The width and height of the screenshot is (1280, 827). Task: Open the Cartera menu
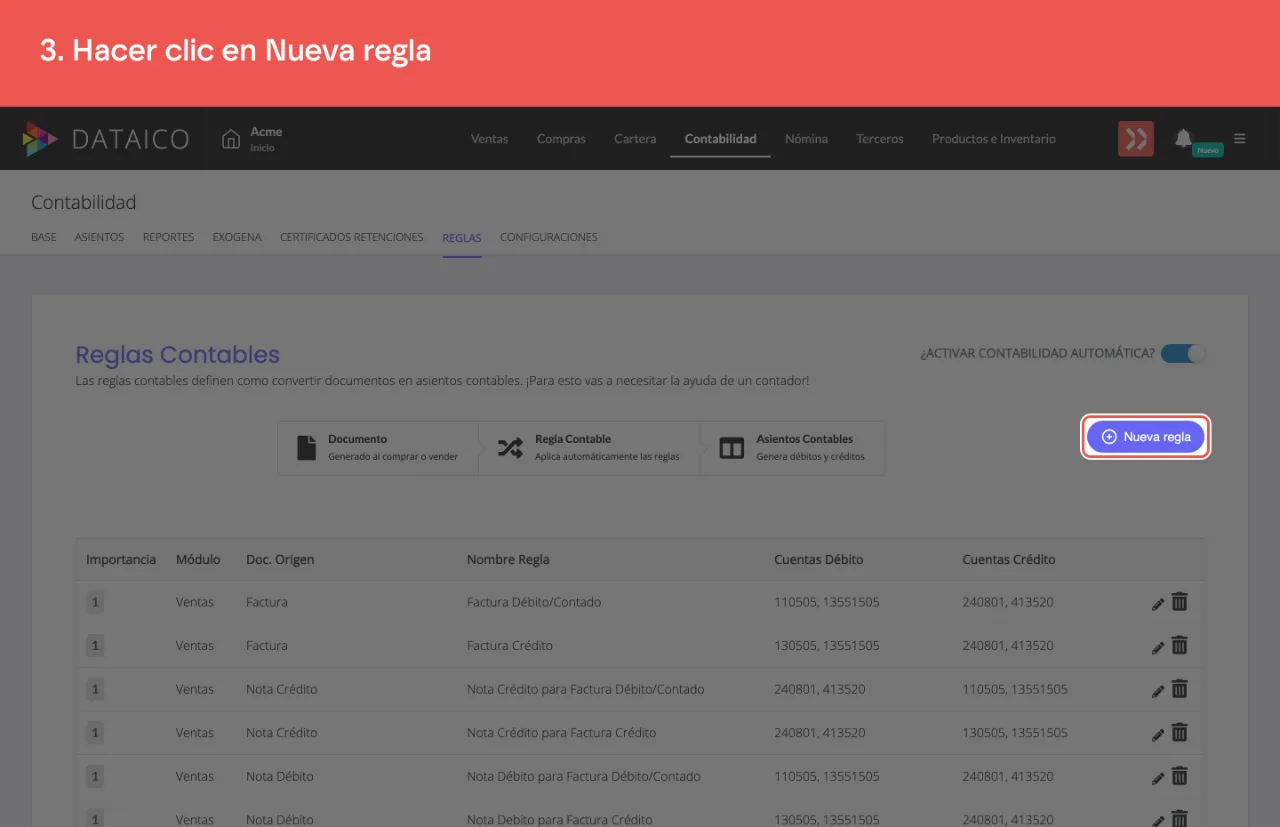point(635,139)
